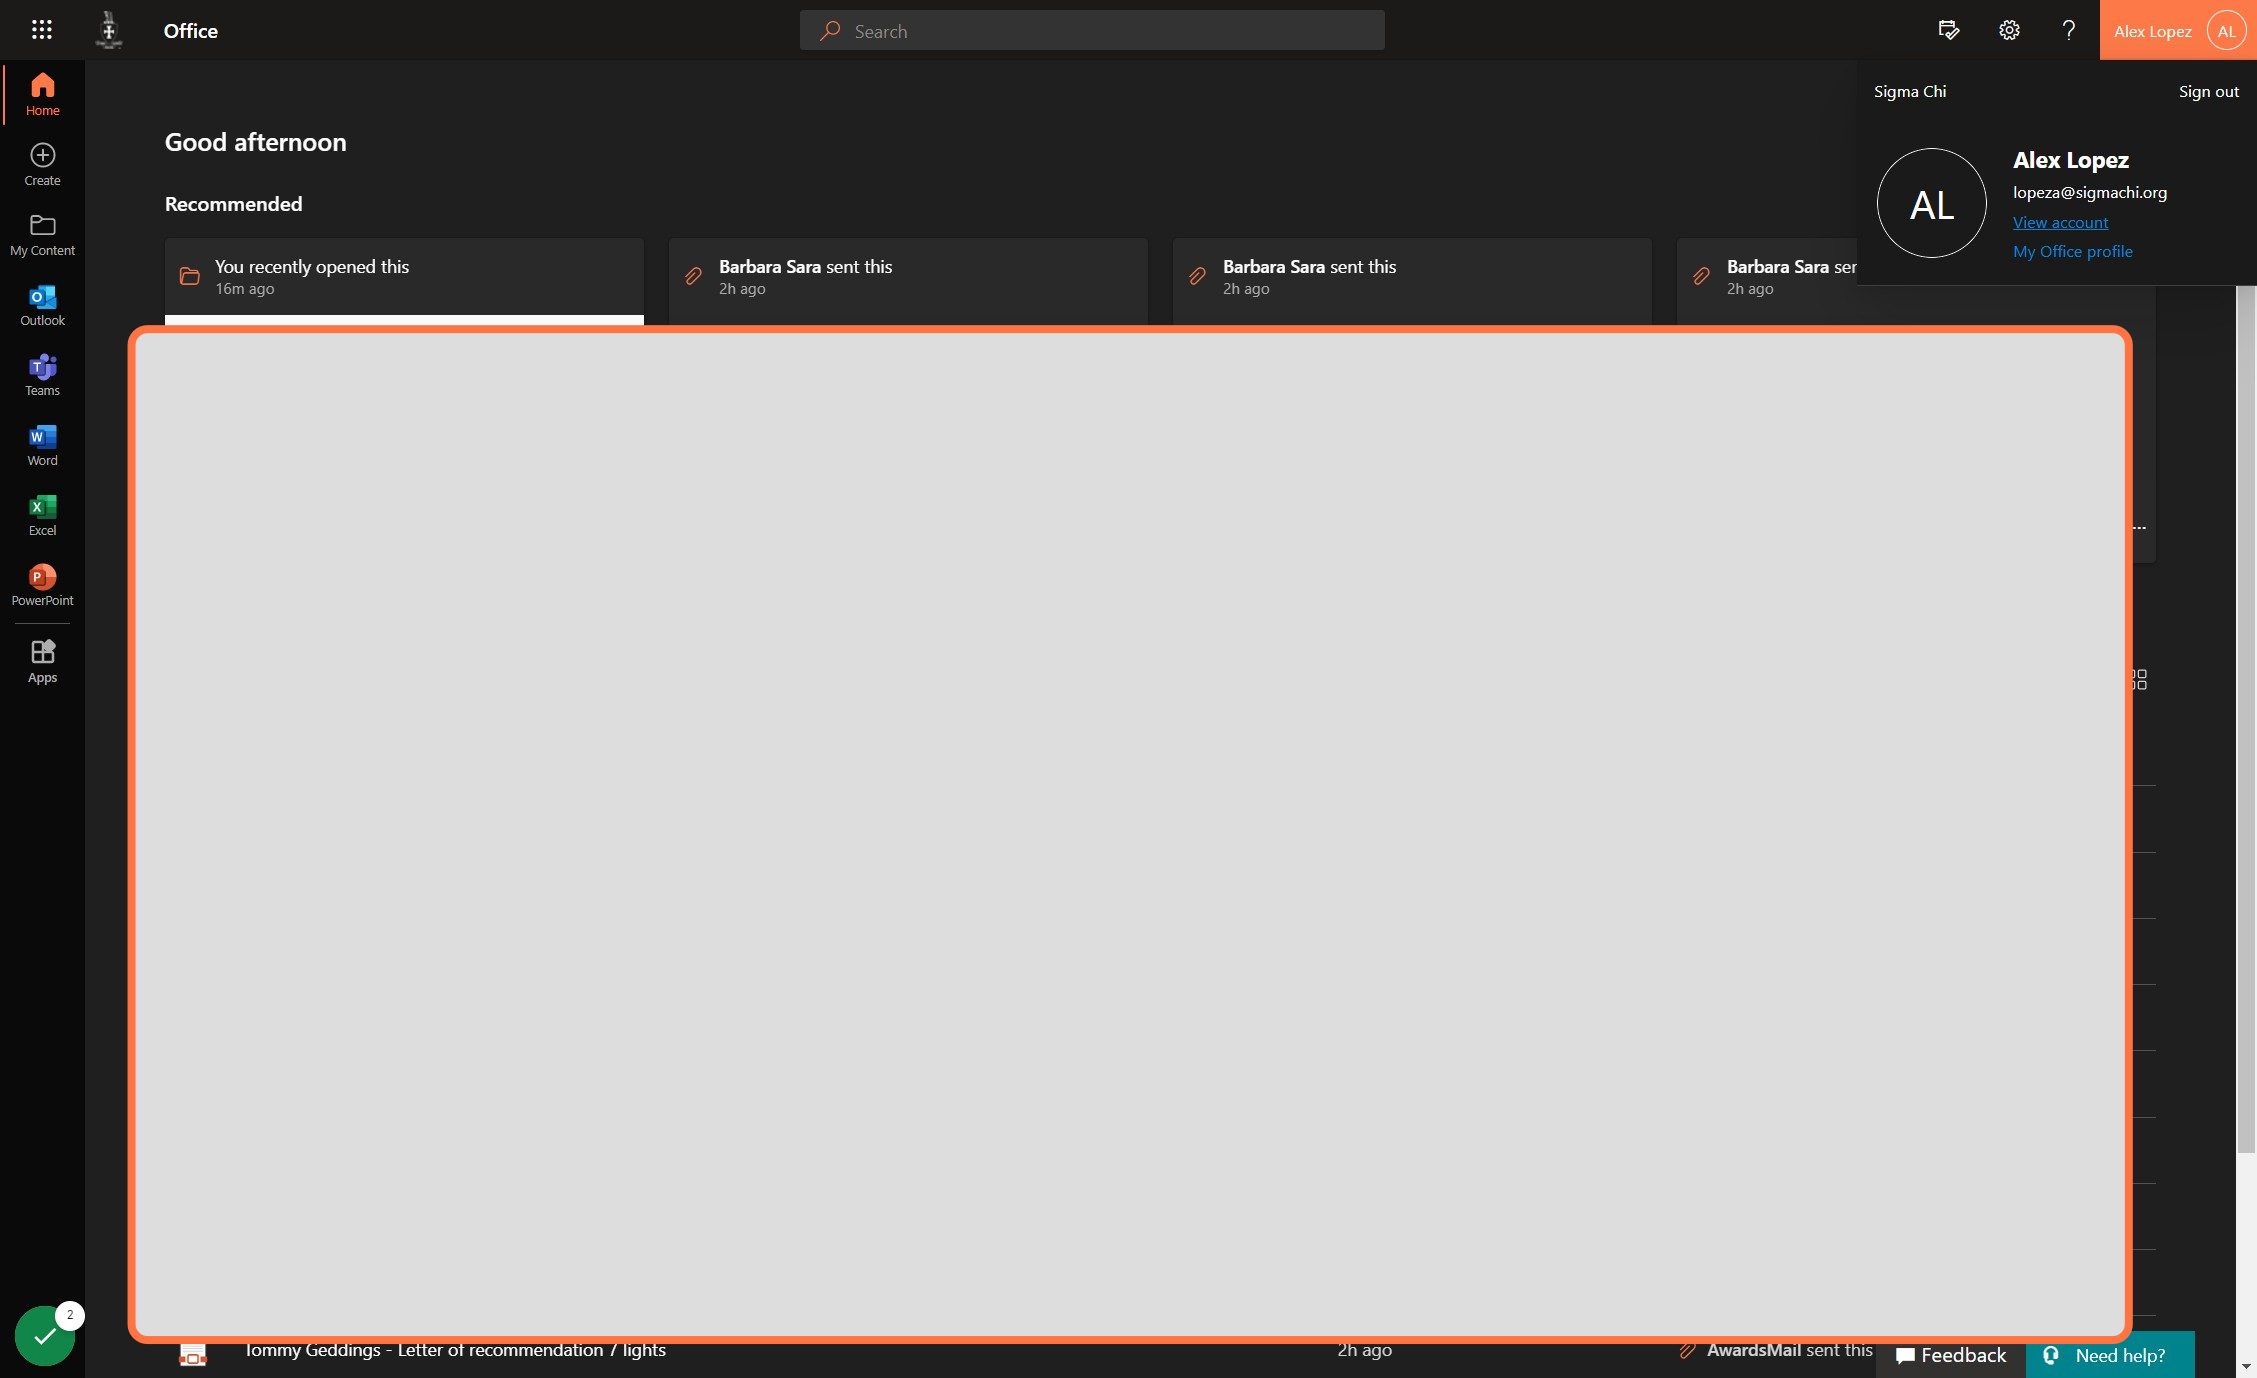
Task: Click the Sigma Chi organization logo
Action: click(x=109, y=30)
